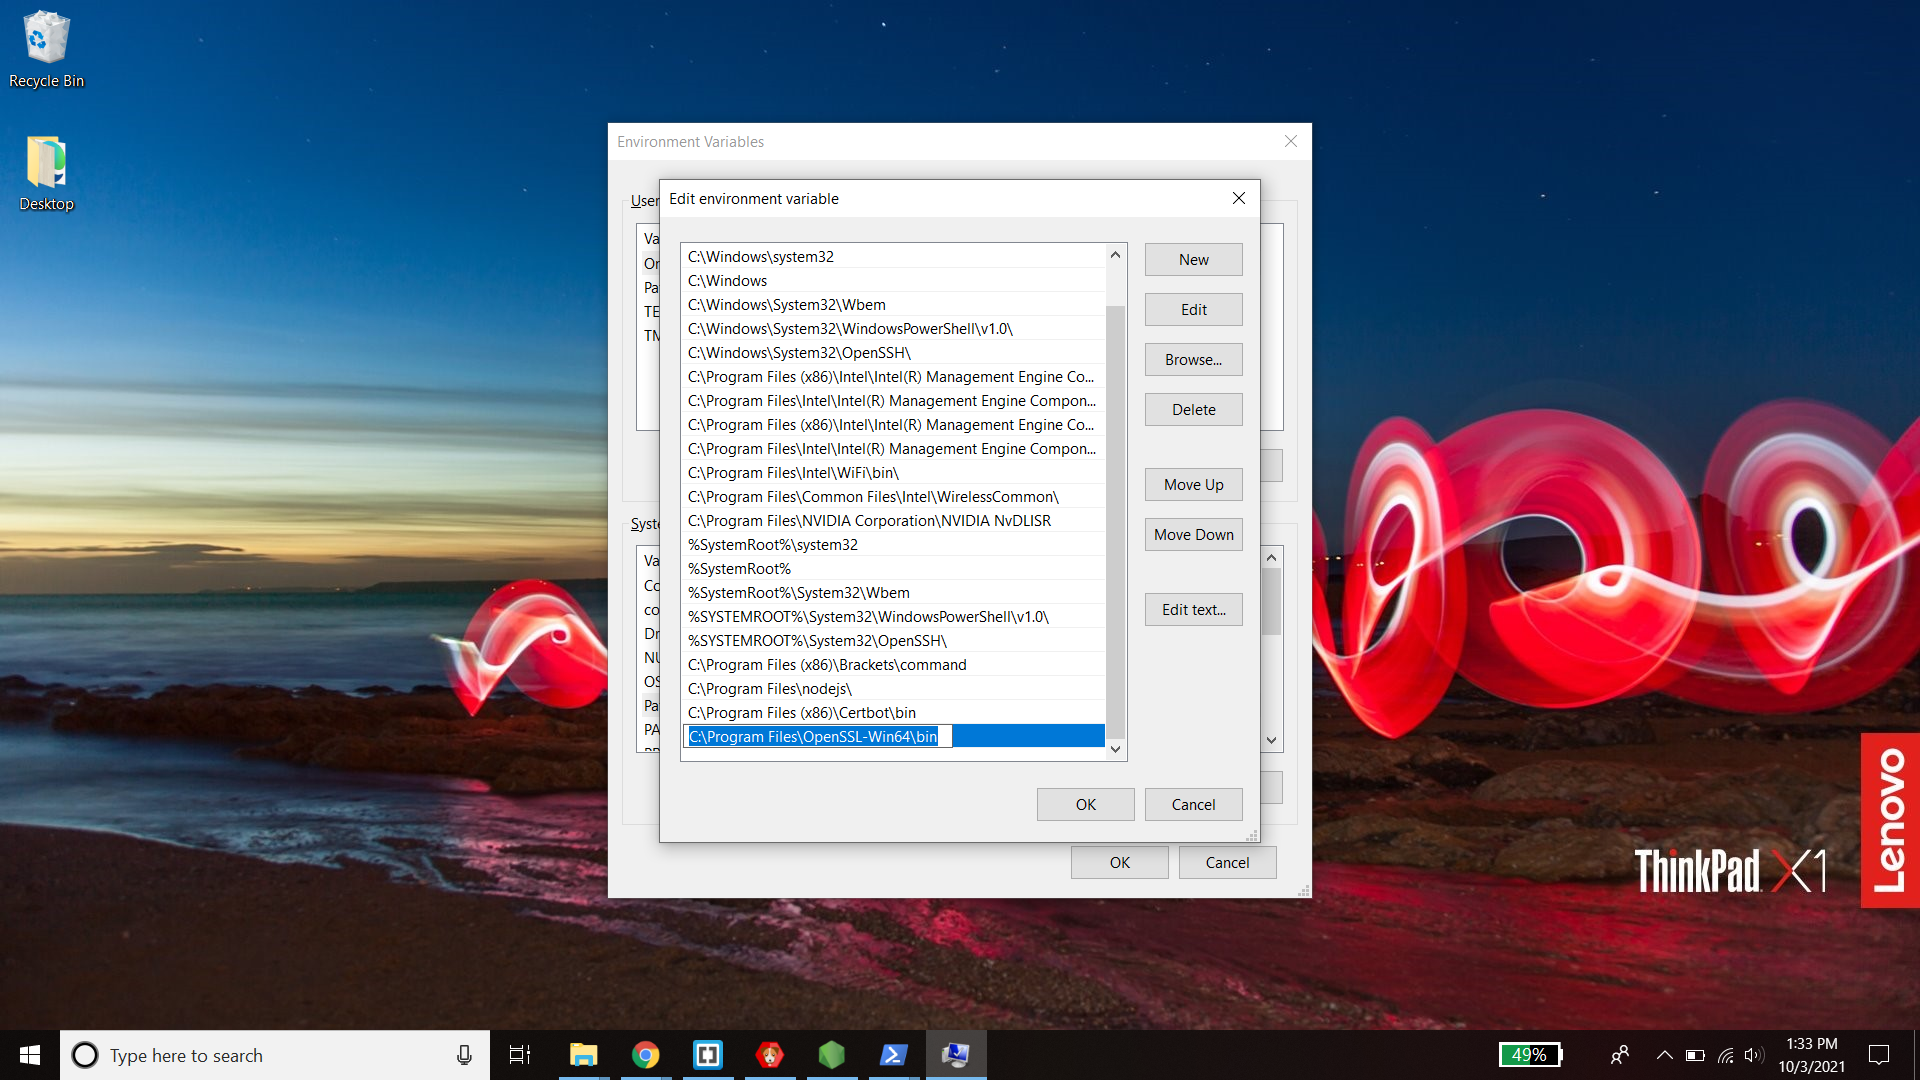Launch Google Chrome from taskbar
The height and width of the screenshot is (1080, 1920).
tap(645, 1055)
